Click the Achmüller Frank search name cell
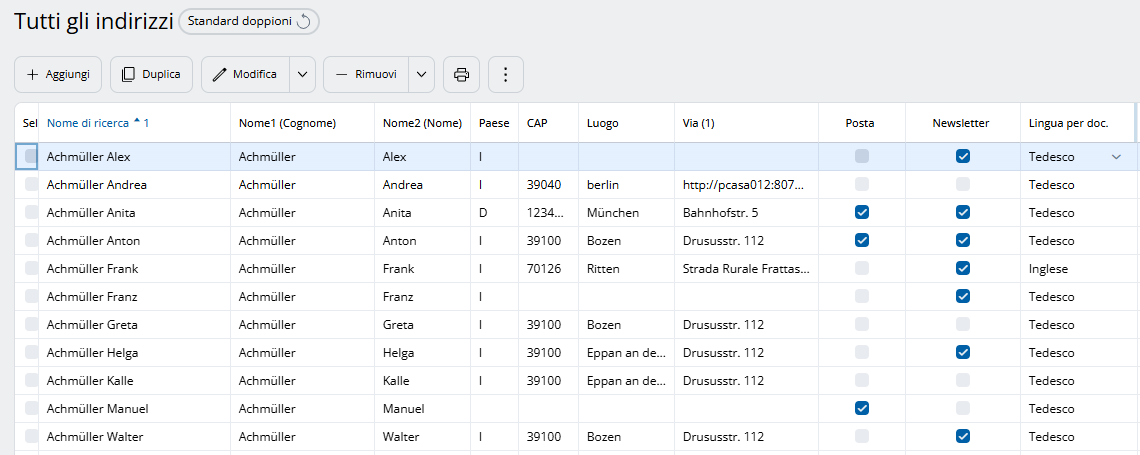The width and height of the screenshot is (1140, 455). pyautogui.click(x=93, y=269)
